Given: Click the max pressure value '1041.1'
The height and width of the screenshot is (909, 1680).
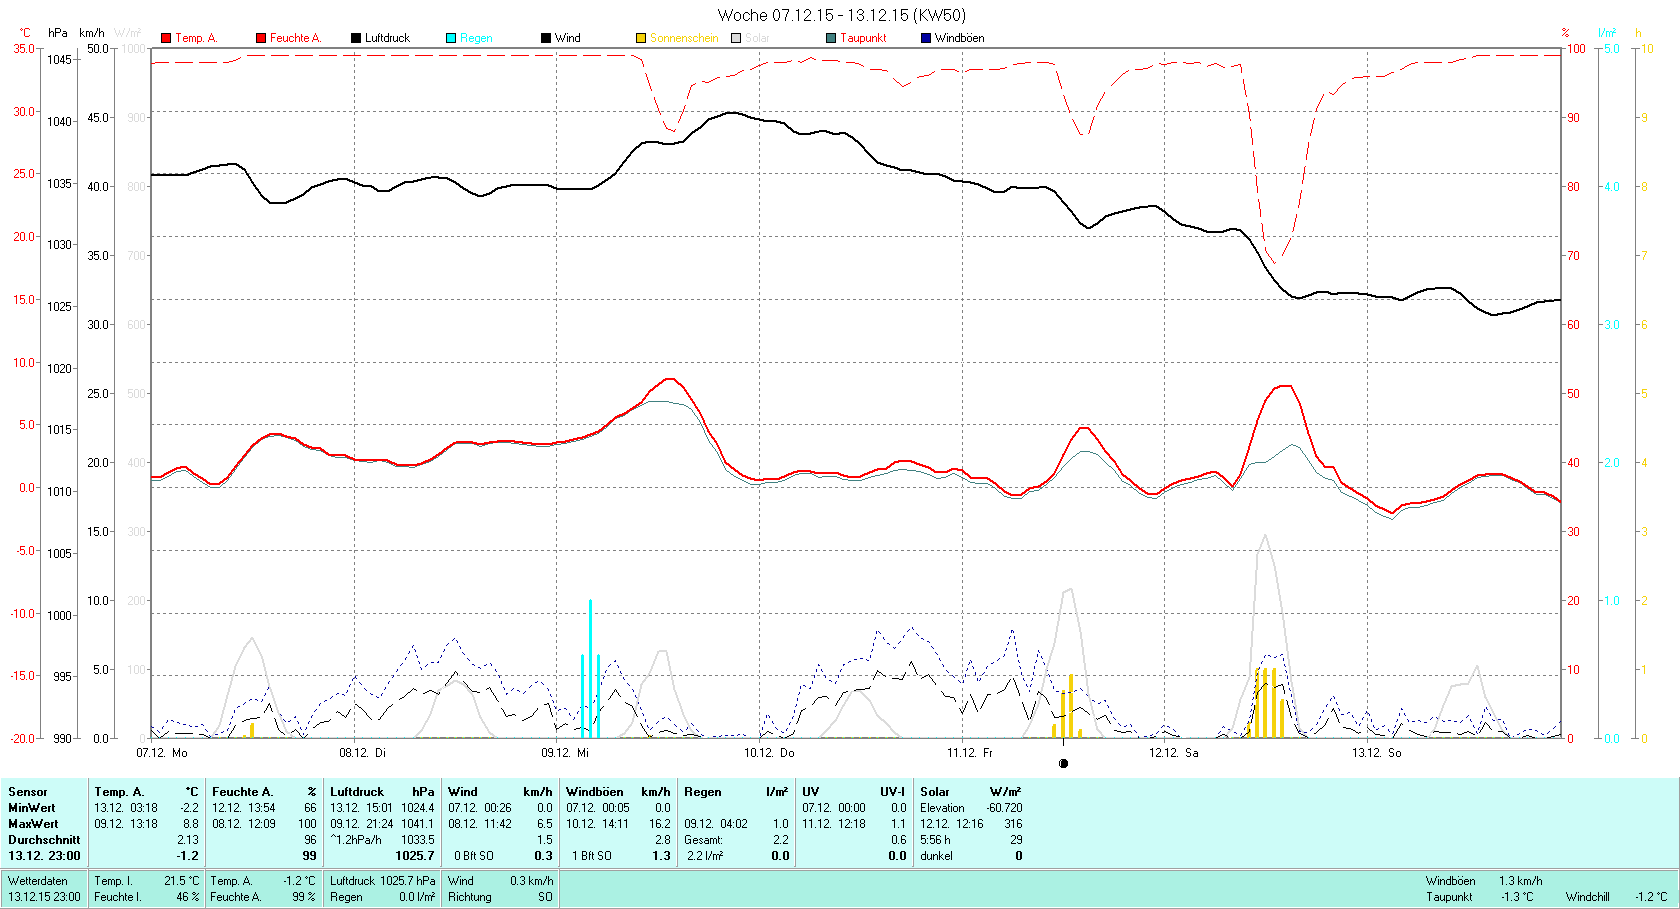Looking at the screenshot, I should pyautogui.click(x=418, y=824).
